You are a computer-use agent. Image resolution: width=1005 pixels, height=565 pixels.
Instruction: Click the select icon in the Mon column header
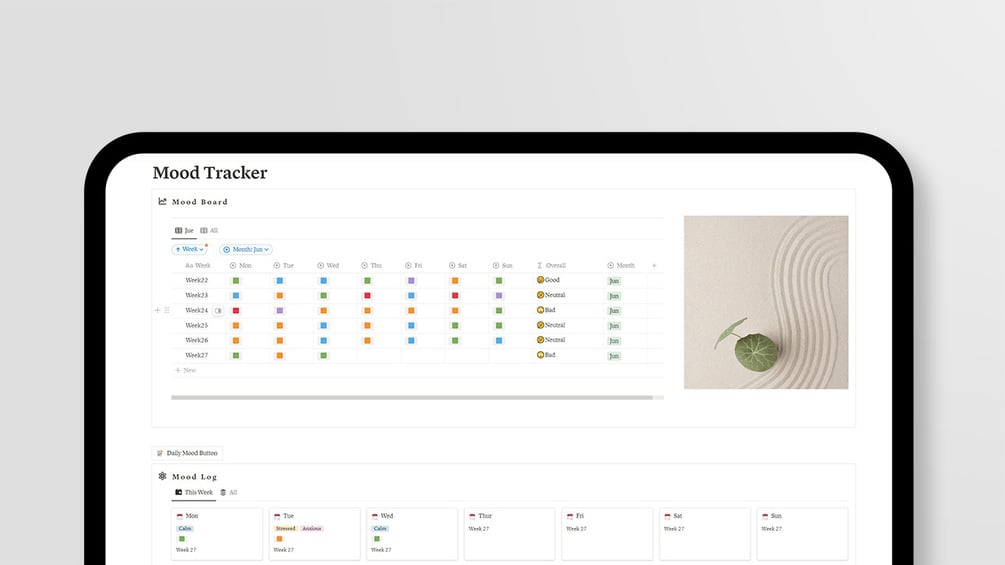point(233,265)
